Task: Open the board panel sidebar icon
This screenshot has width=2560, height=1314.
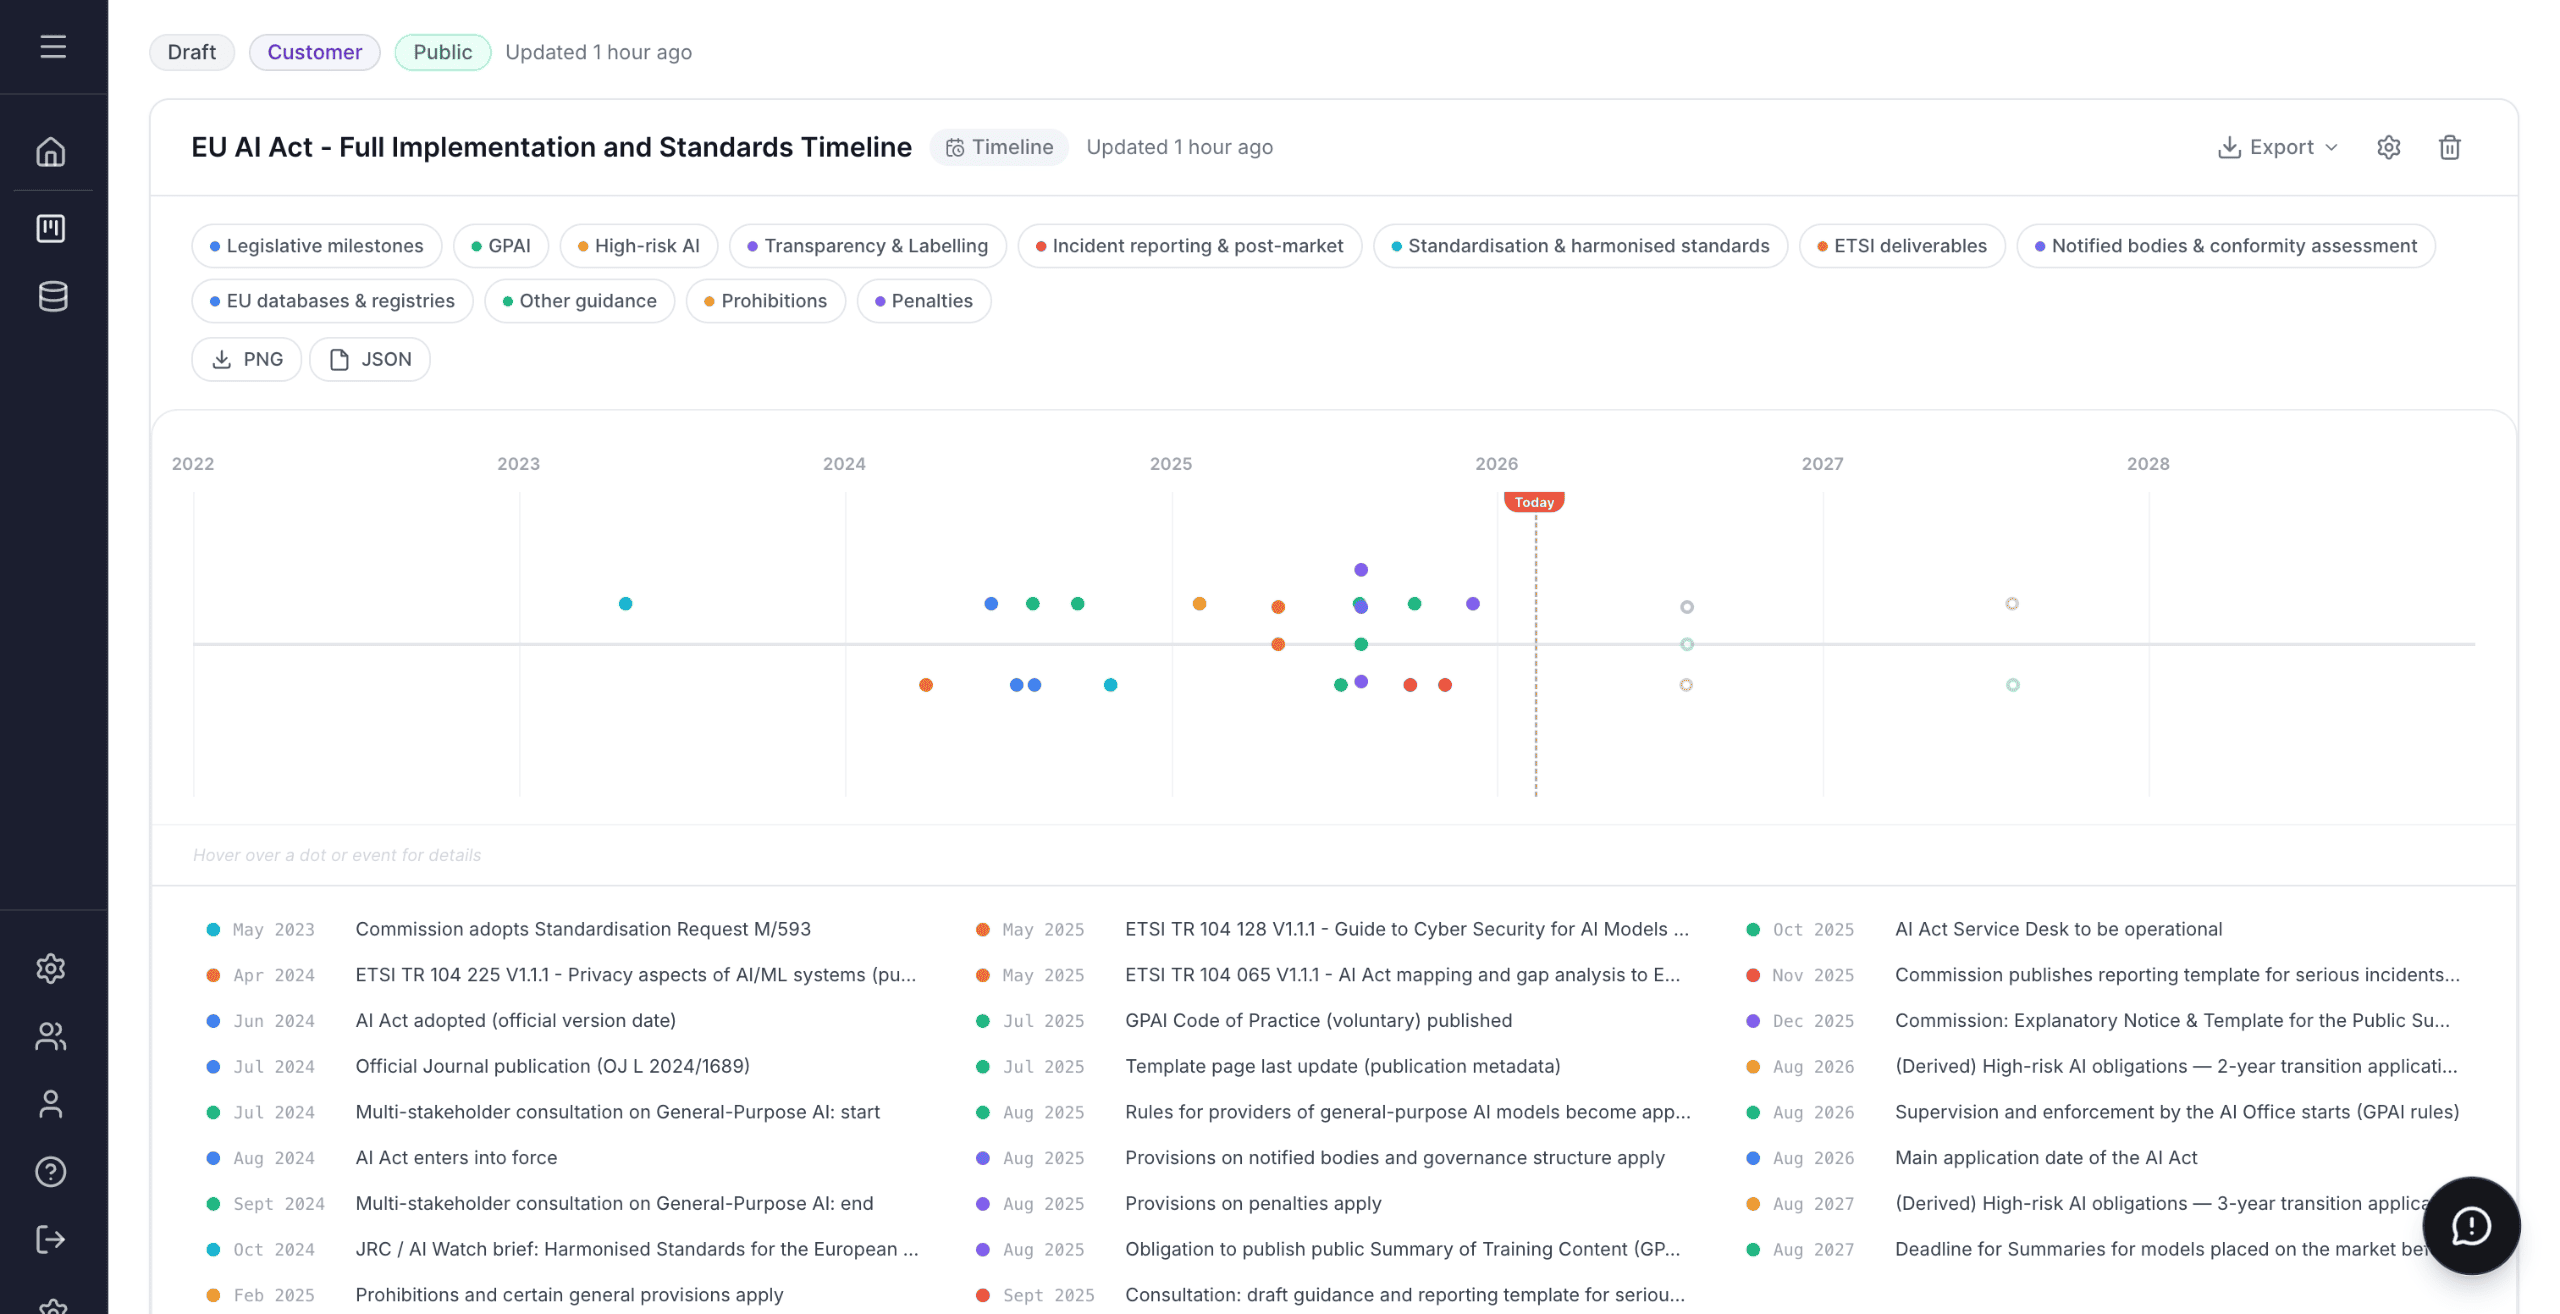Action: [x=51, y=228]
